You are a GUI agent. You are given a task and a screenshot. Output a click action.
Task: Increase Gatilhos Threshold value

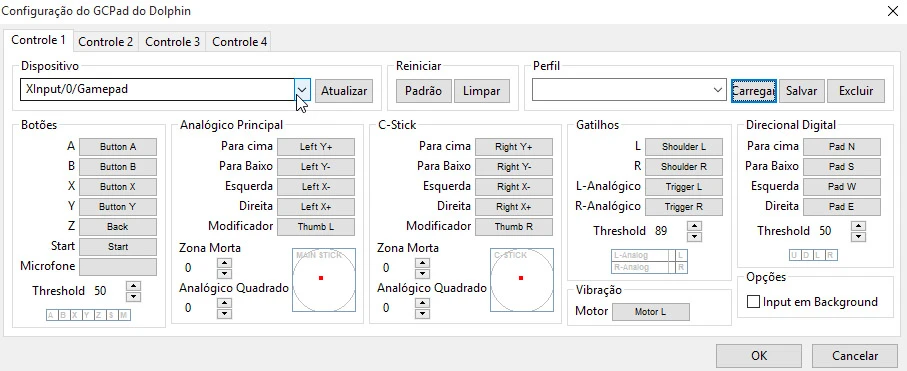click(x=695, y=226)
